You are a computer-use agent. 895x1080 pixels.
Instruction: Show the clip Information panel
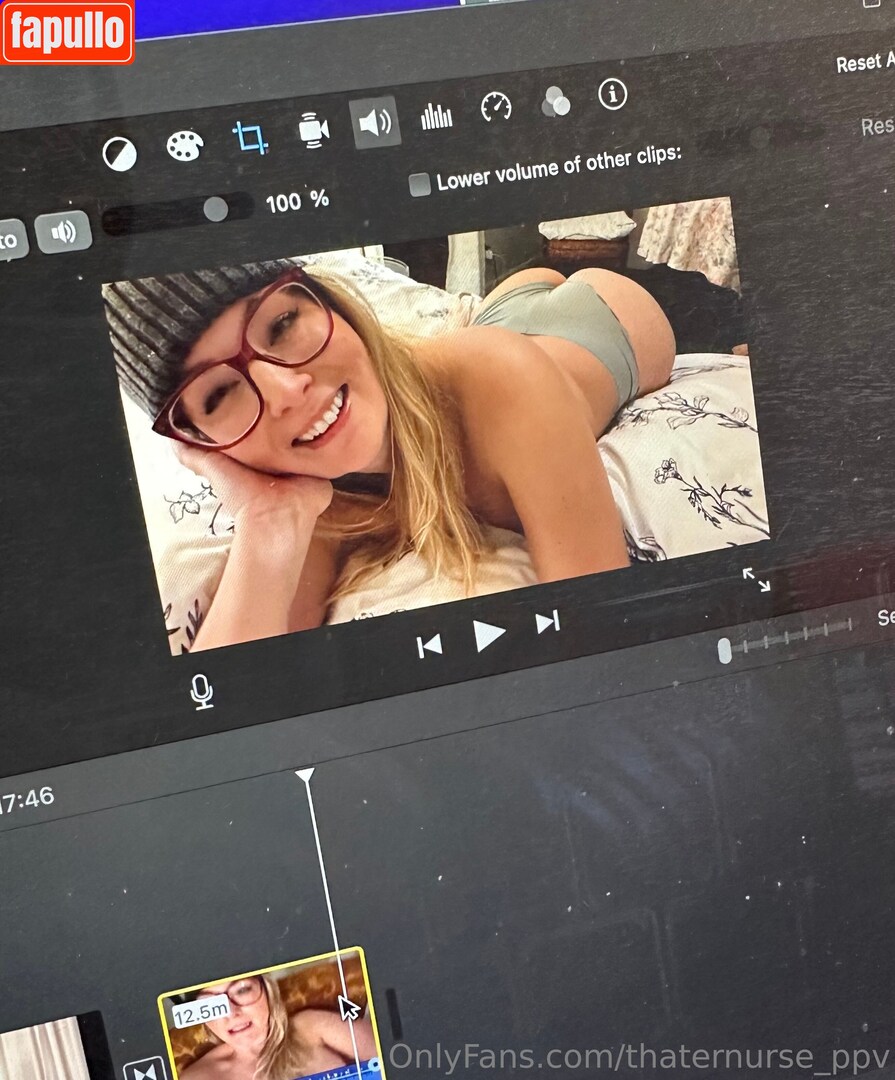tap(612, 95)
